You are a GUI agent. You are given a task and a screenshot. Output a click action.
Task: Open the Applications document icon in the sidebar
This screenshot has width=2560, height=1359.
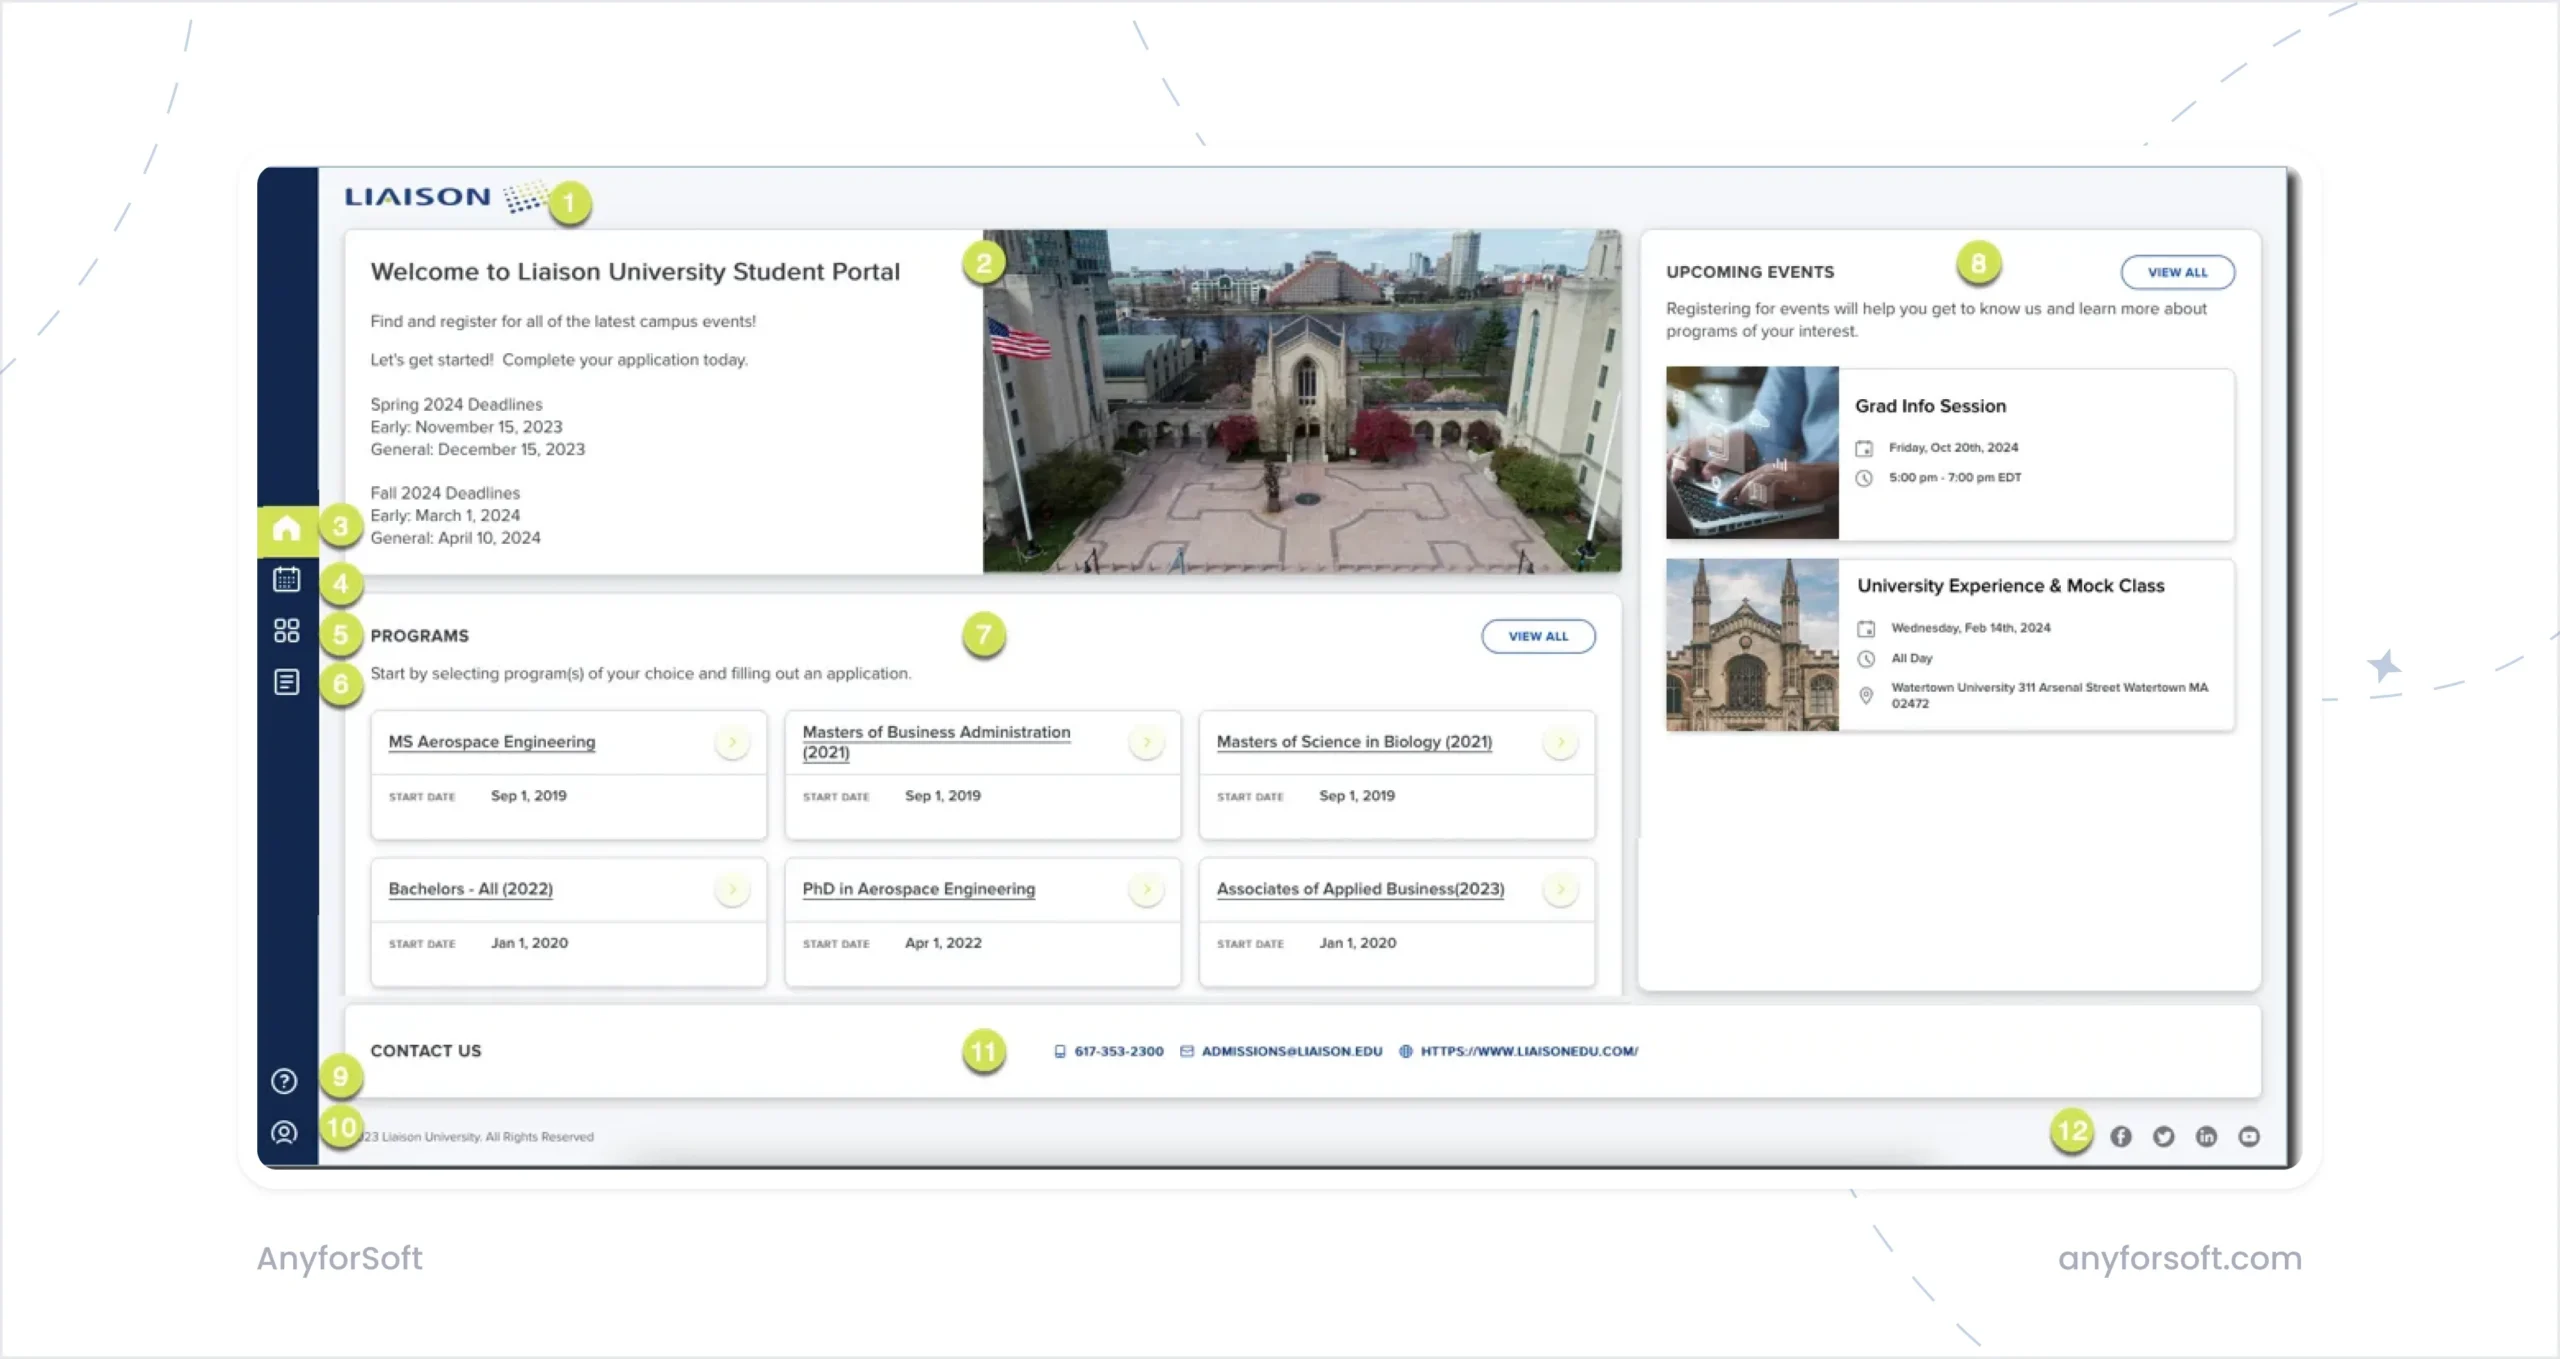point(288,681)
